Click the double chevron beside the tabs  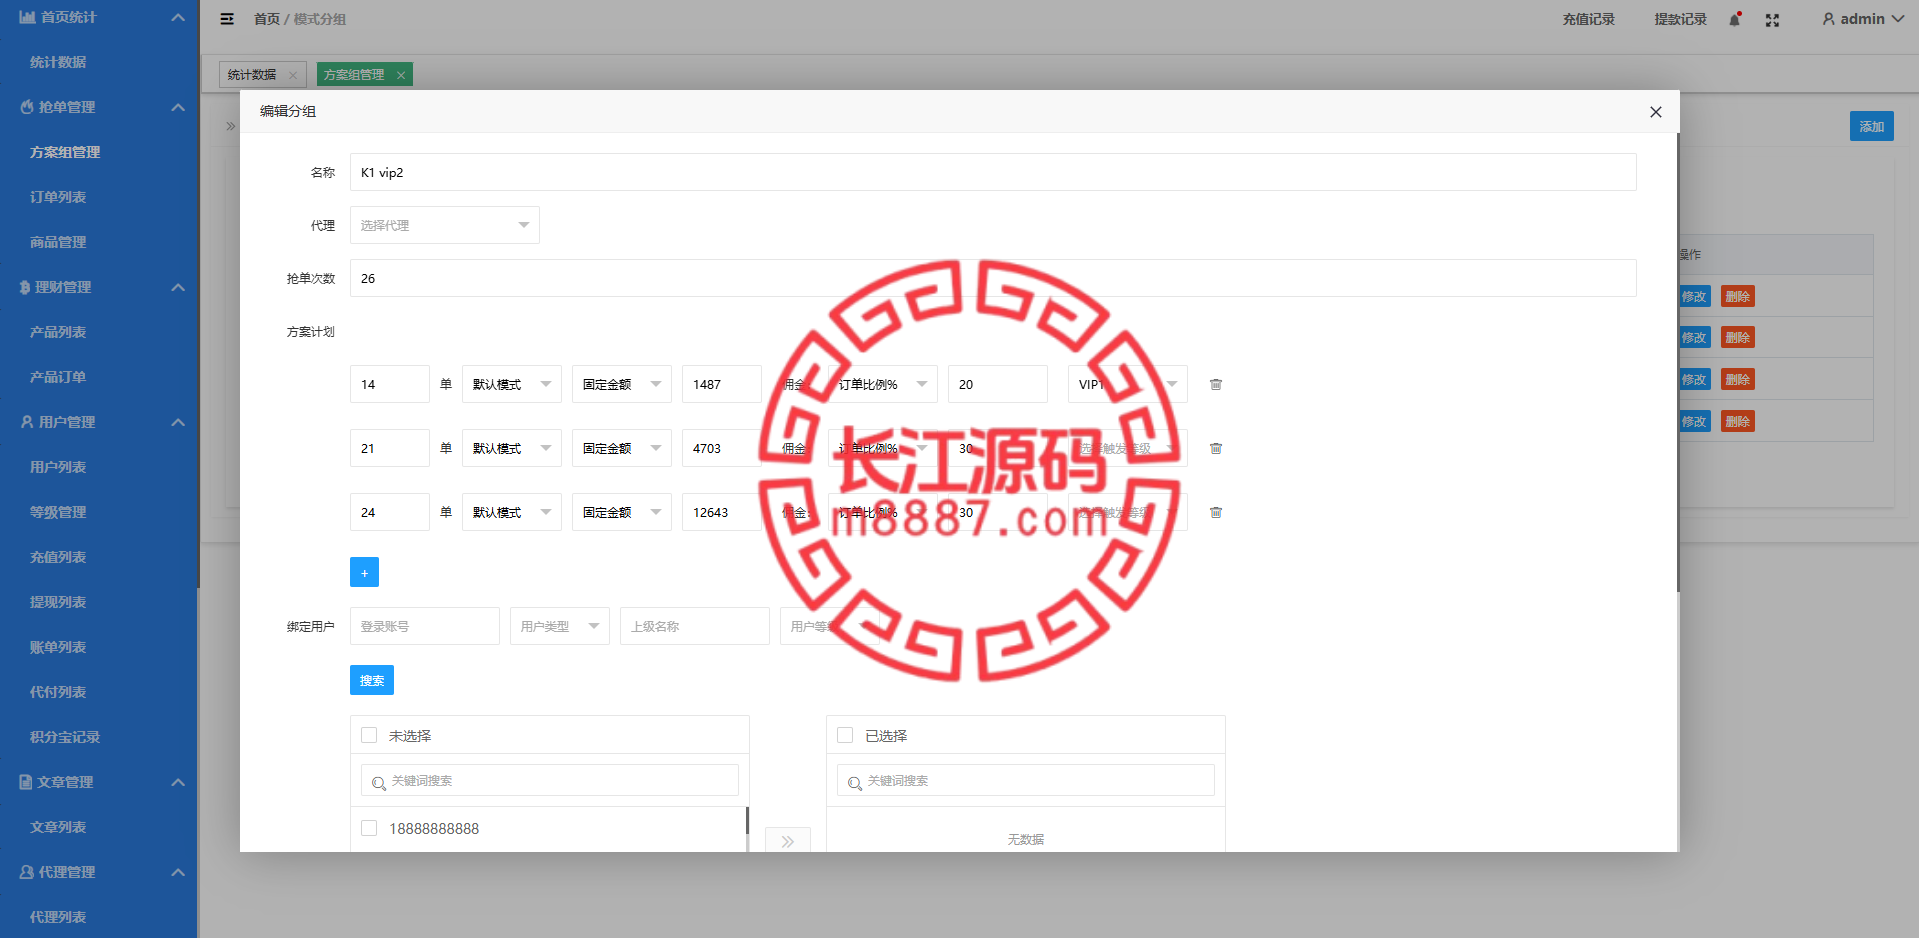click(230, 126)
